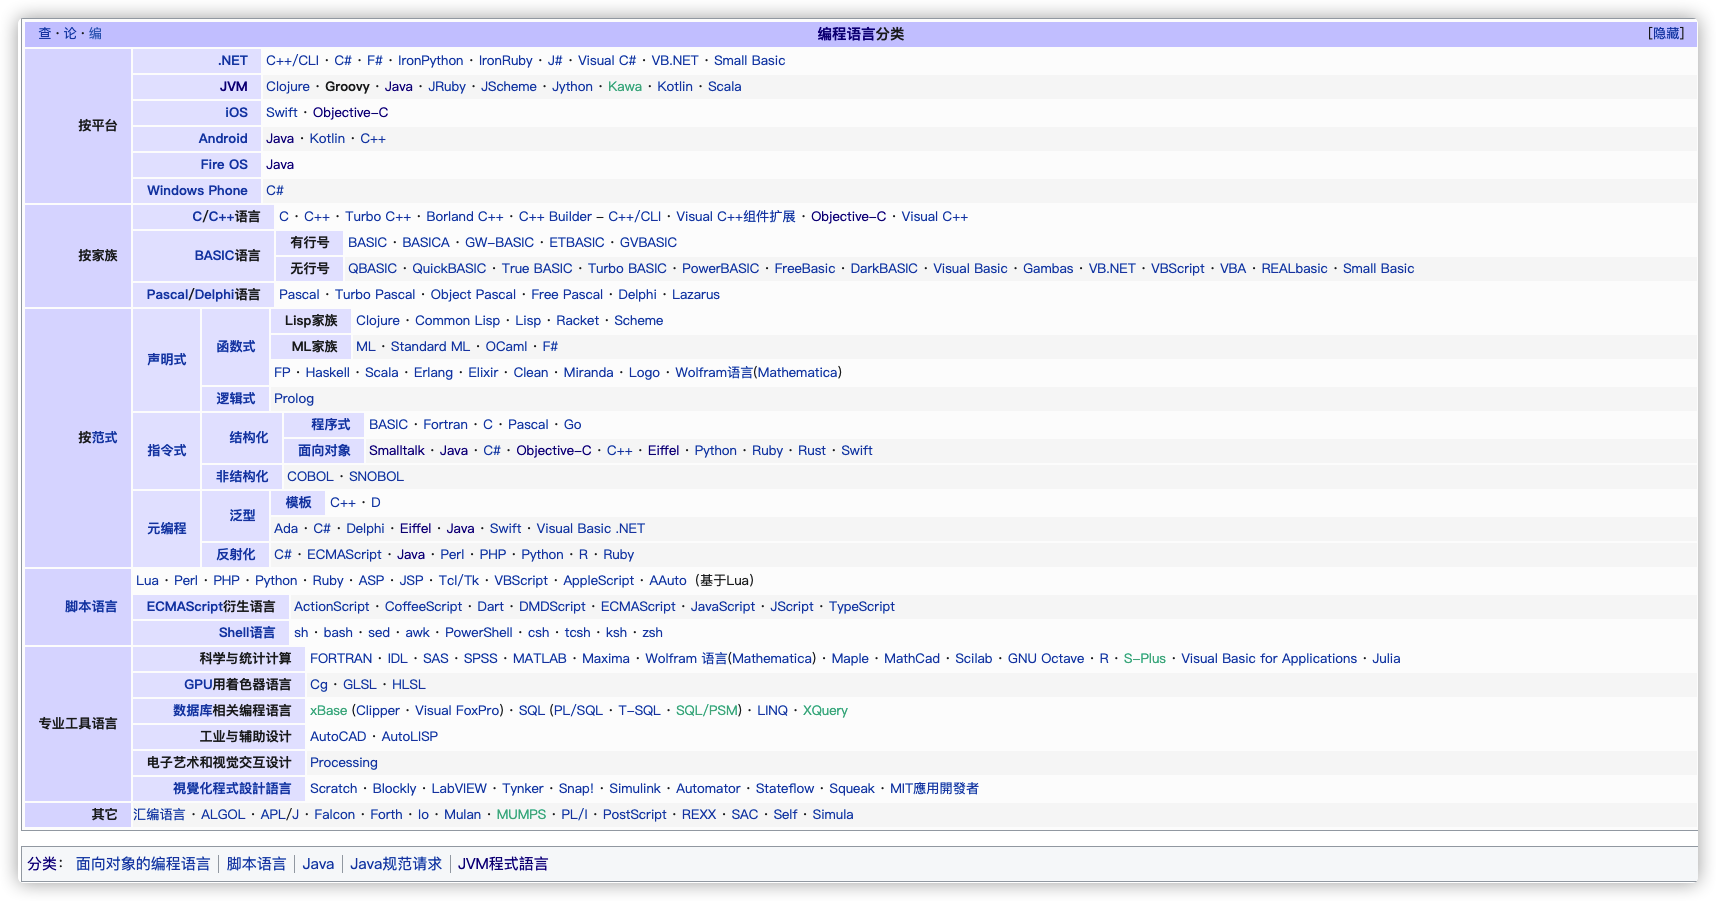The width and height of the screenshot is (1716, 901).
Task: Open the Processing link
Action: pos(343,762)
